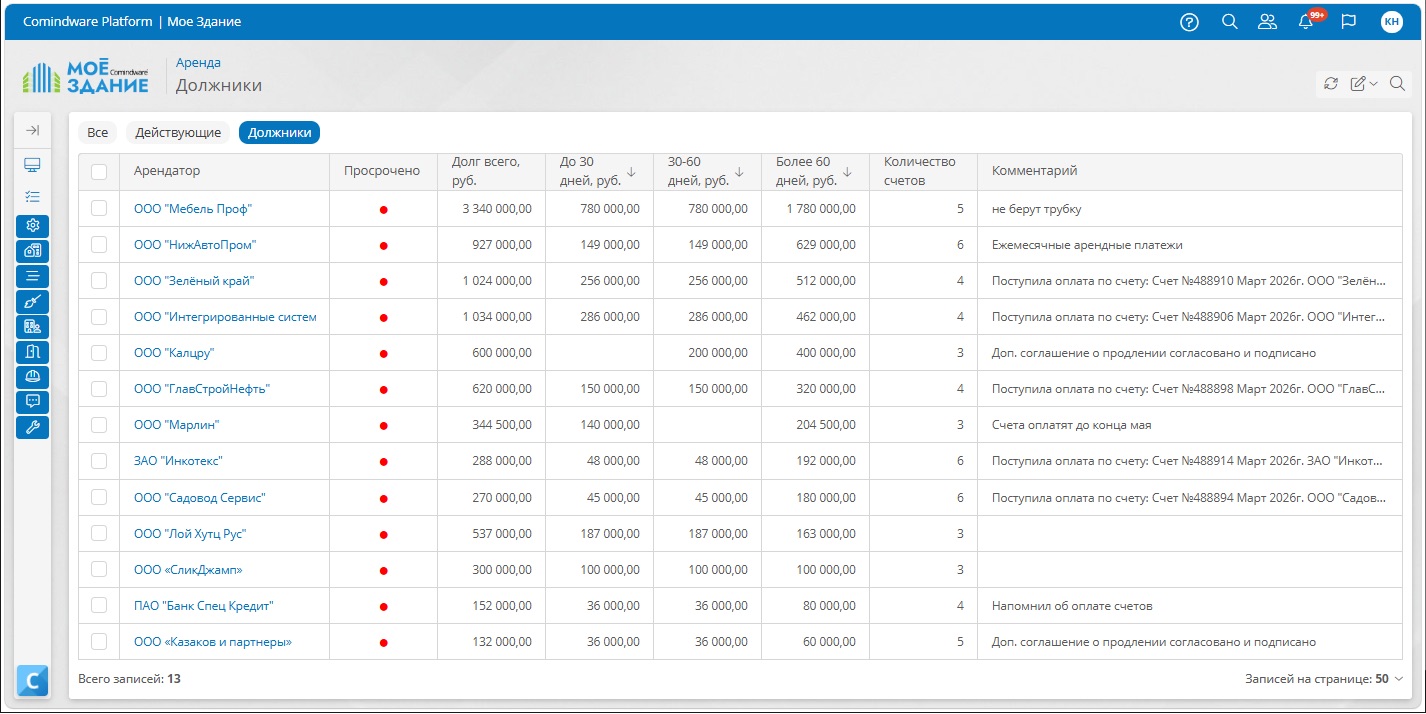This screenshot has width=1426, height=714.
Task: Open the edit pencil dropdown menu
Action: coord(1364,84)
